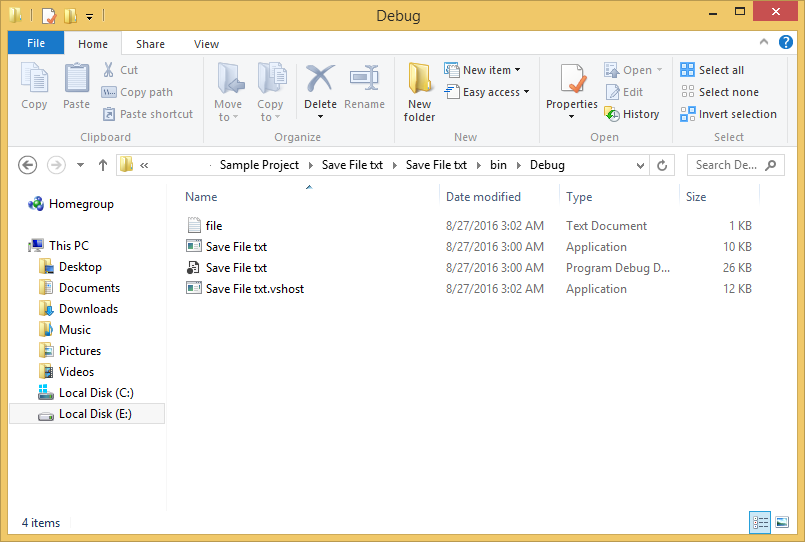Click Invert selection
The width and height of the screenshot is (805, 542).
coord(729,114)
